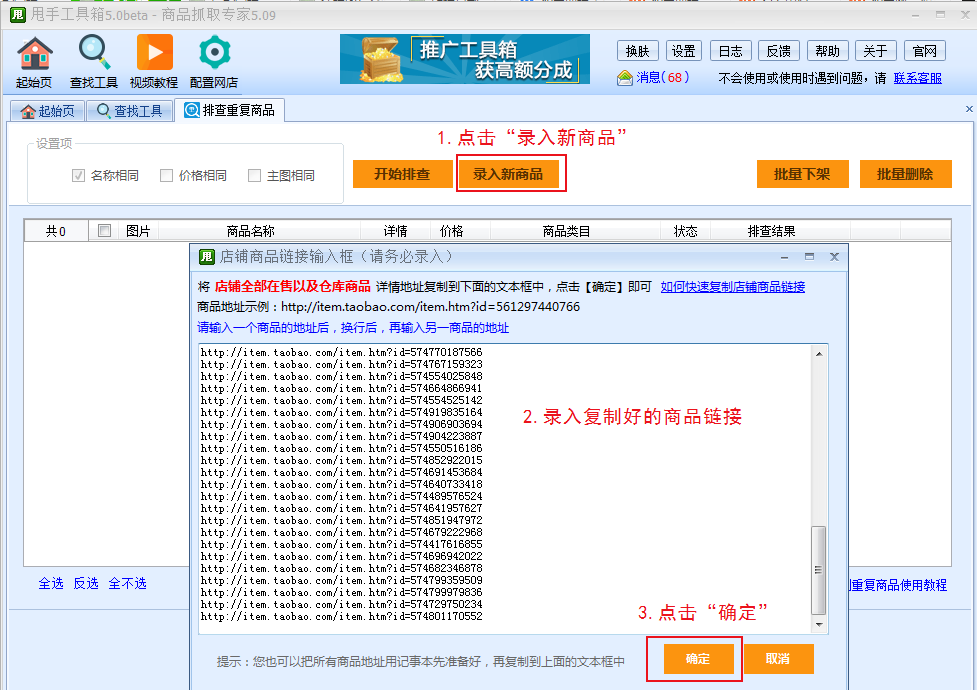This screenshot has height=690, width=977.
Task: Click the 反选 invert selection link
Action: 86,583
